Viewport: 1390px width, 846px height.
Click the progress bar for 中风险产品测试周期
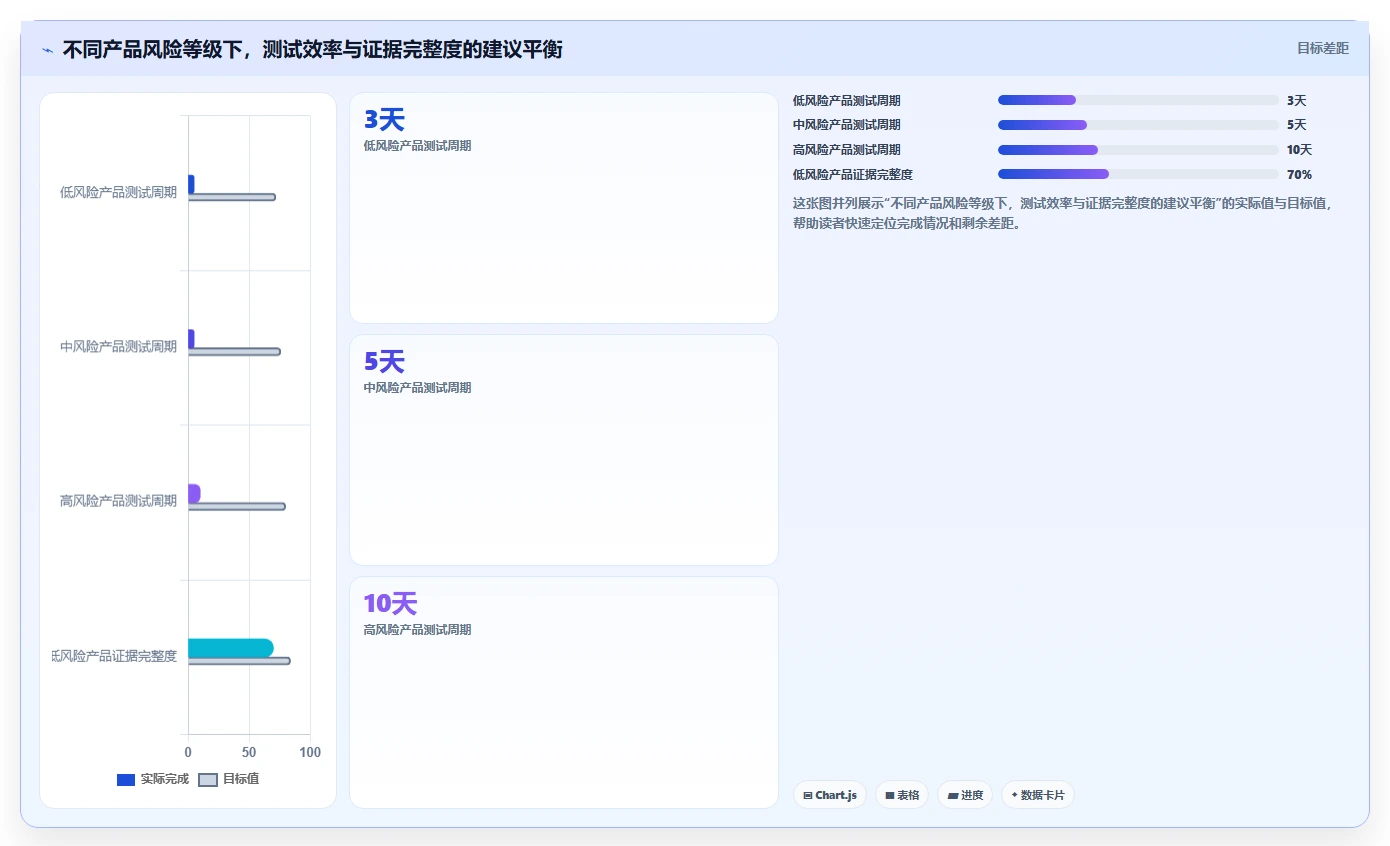pyautogui.click(x=1138, y=125)
